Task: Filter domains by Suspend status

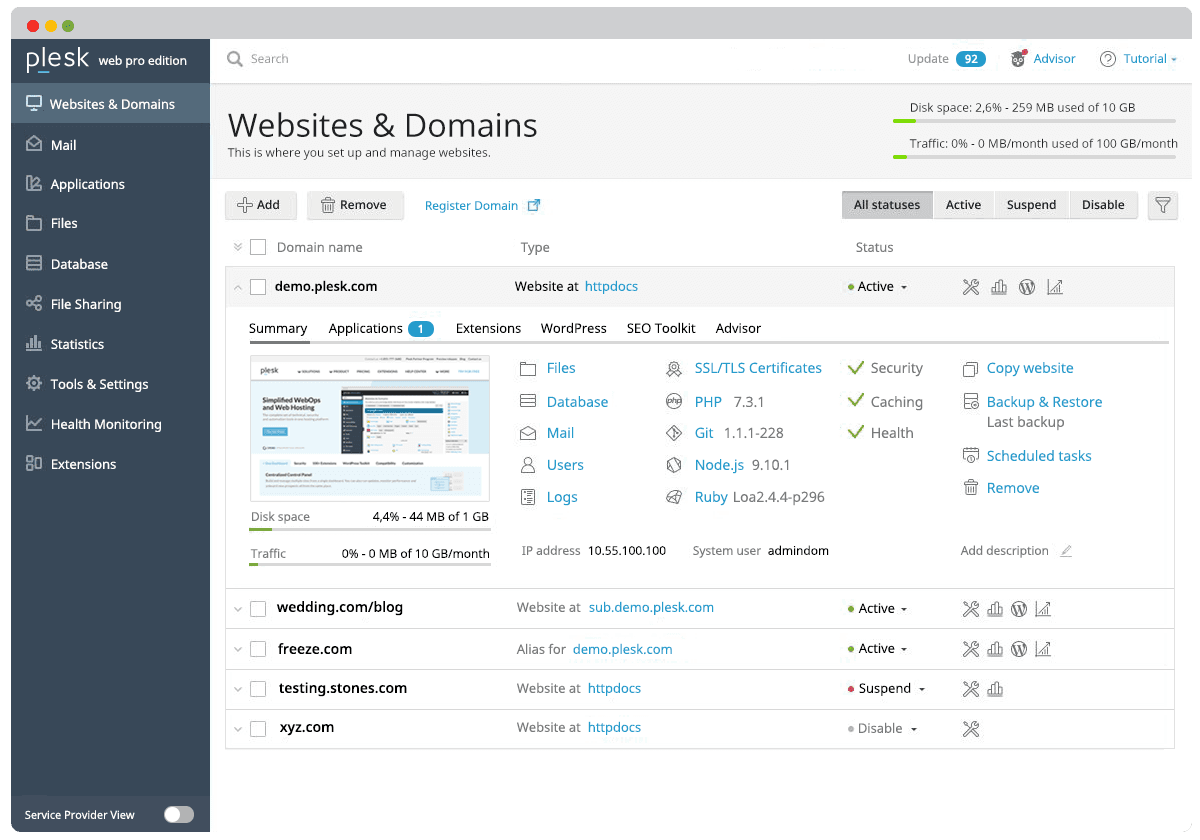Action: (x=1031, y=205)
